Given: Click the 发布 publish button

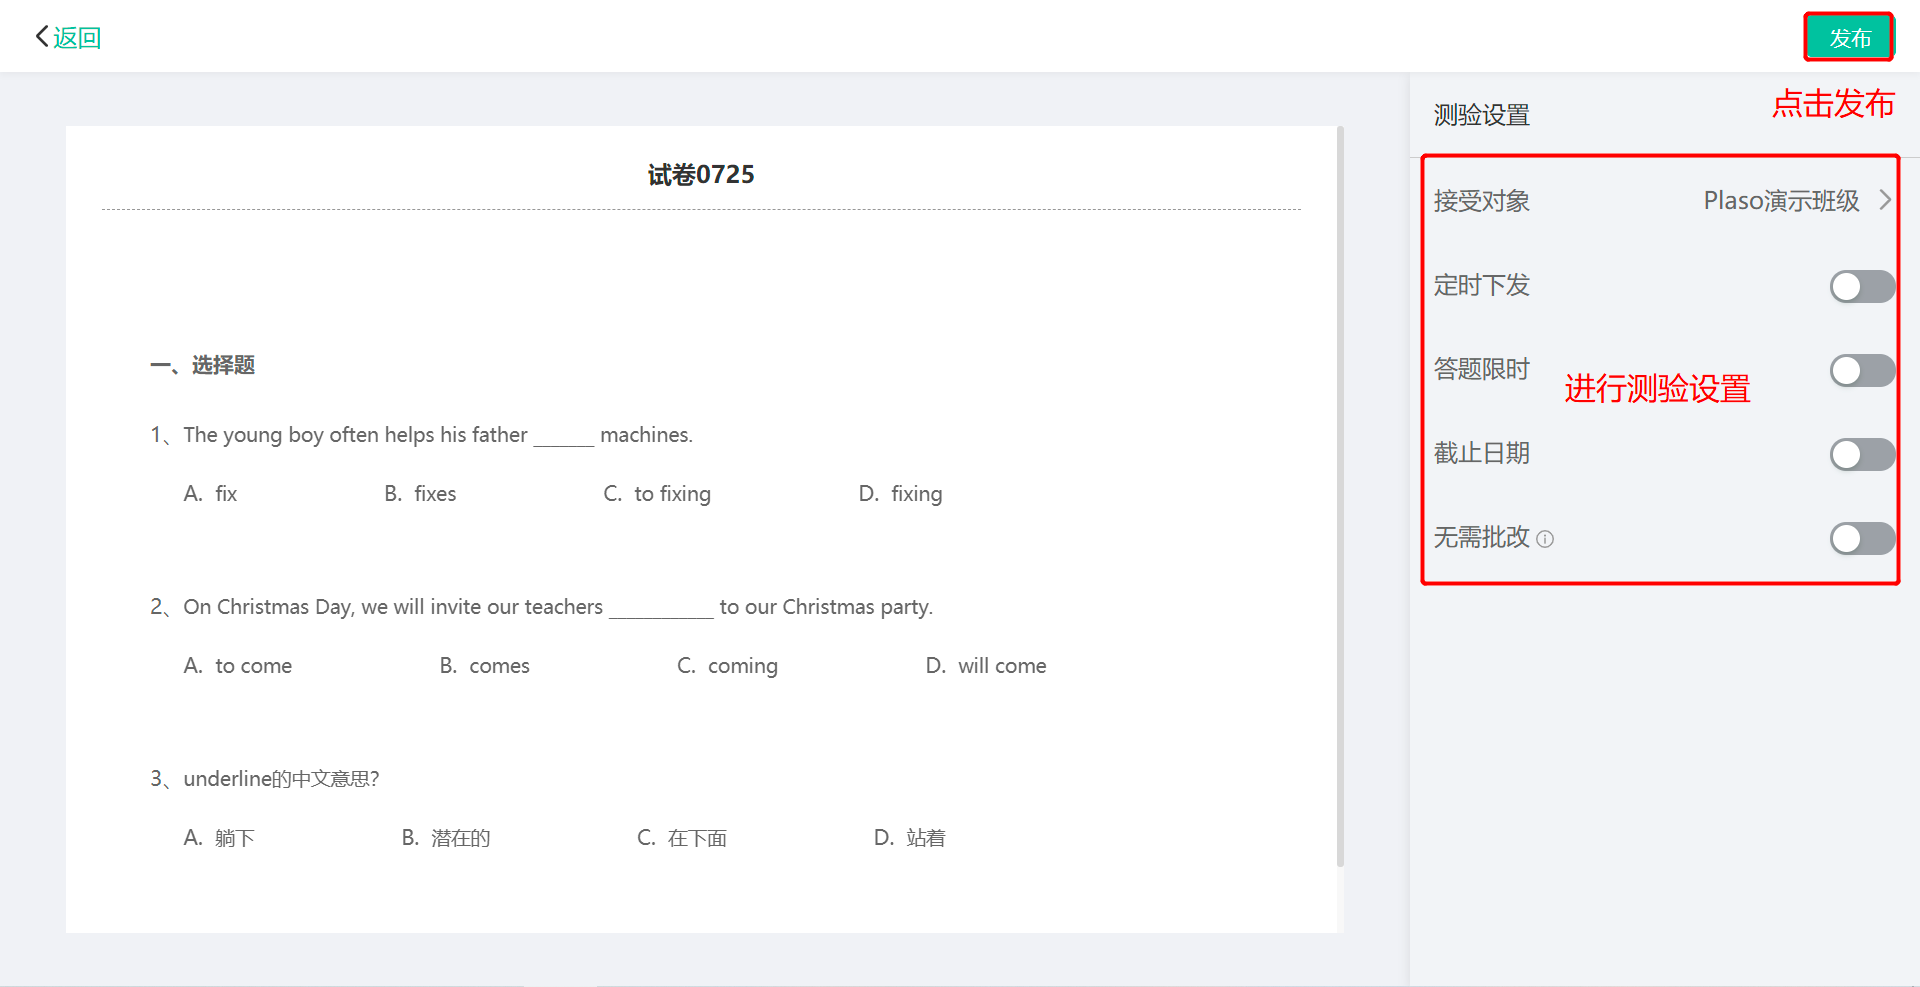Looking at the screenshot, I should coord(1849,38).
